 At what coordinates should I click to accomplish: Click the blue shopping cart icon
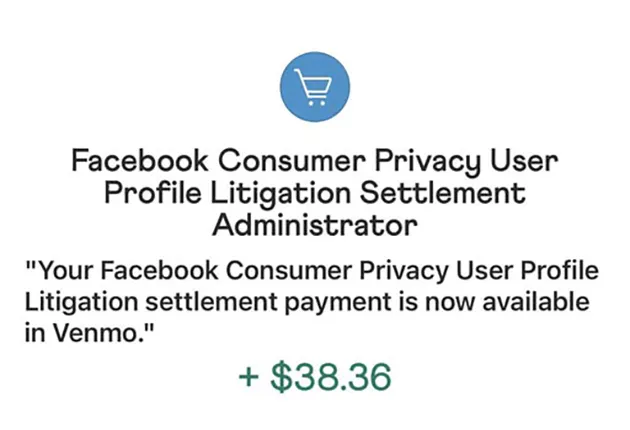pos(316,87)
